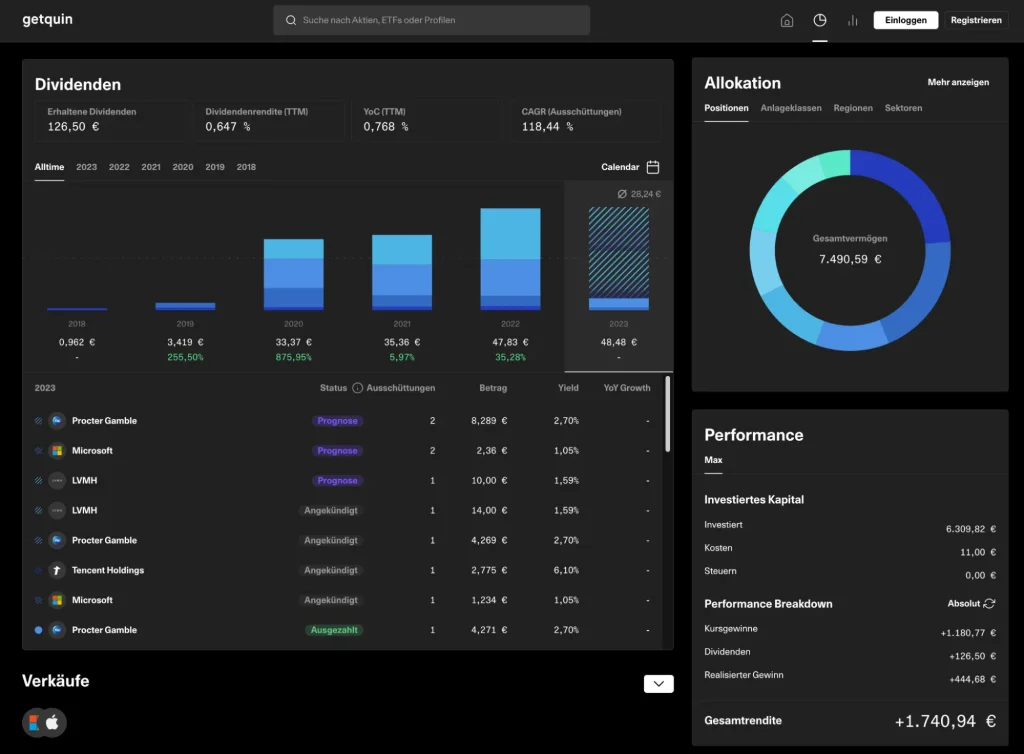Open the Sektoren allocation tab

pyautogui.click(x=903, y=108)
